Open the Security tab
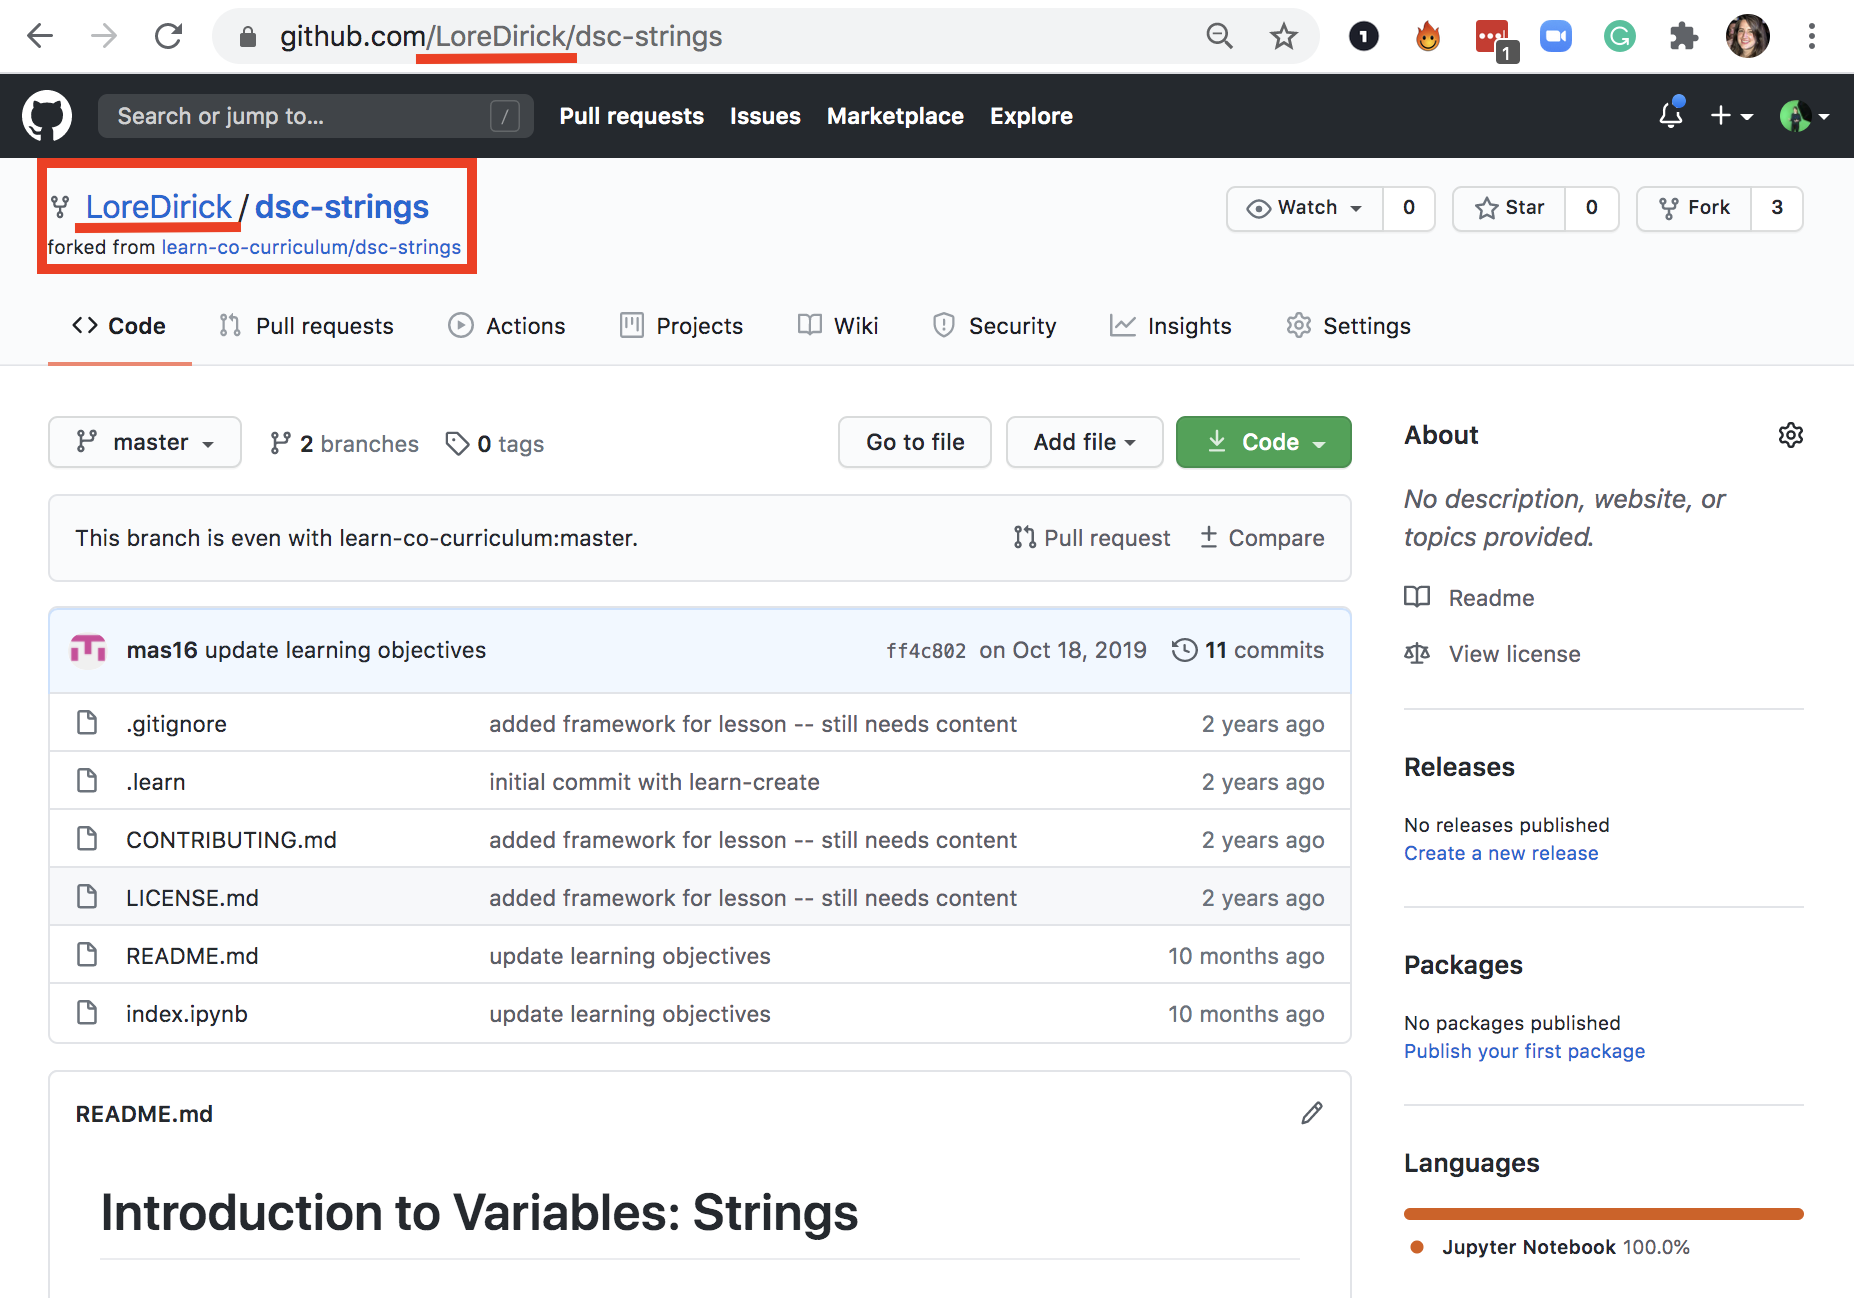Viewport: 1854px width, 1298px height. click(x=994, y=326)
